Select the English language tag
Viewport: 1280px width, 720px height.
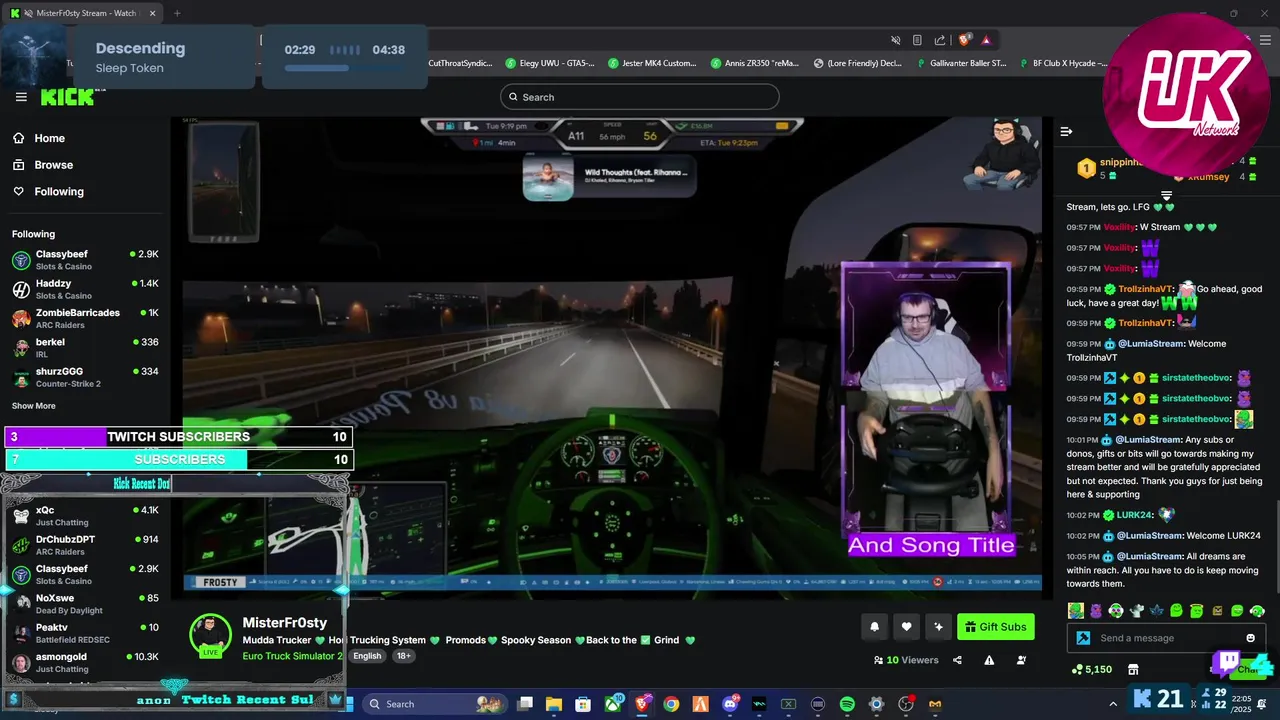(367, 656)
